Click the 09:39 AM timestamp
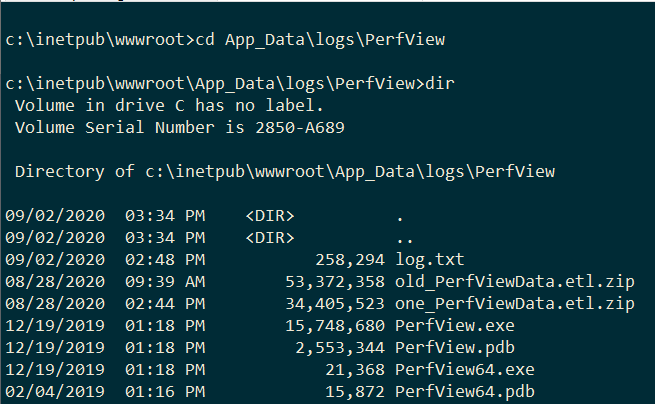This screenshot has width=655, height=404. (x=166, y=281)
